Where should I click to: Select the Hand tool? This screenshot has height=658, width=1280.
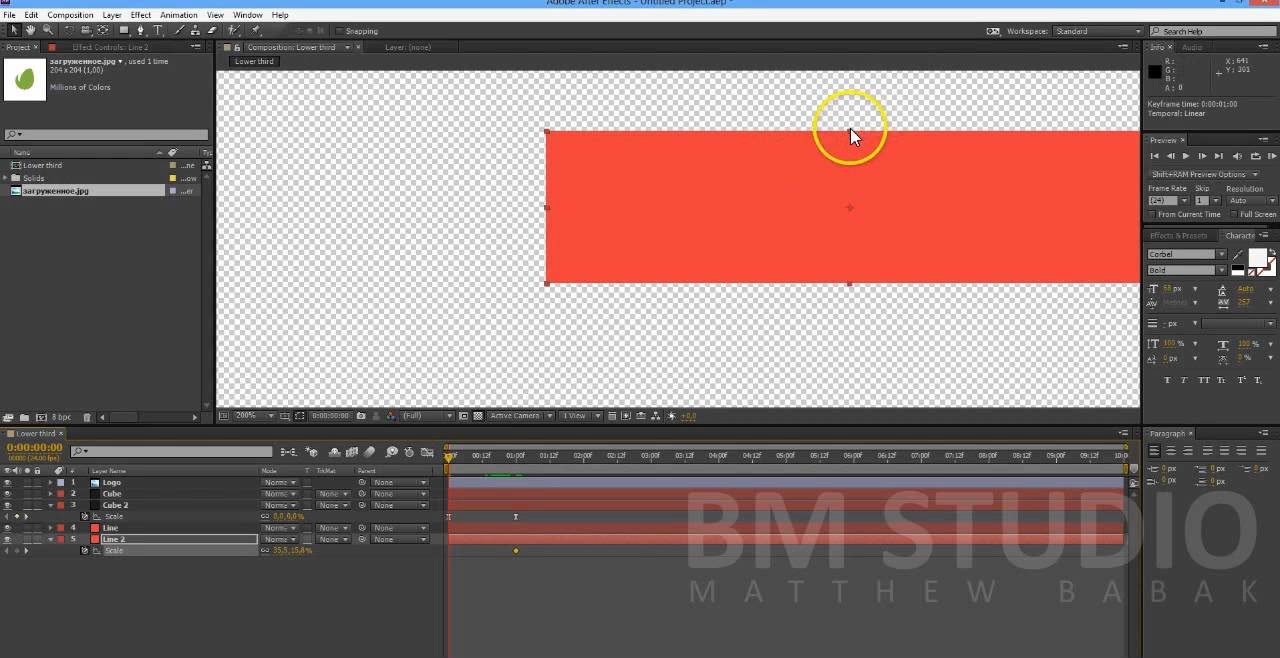30,30
